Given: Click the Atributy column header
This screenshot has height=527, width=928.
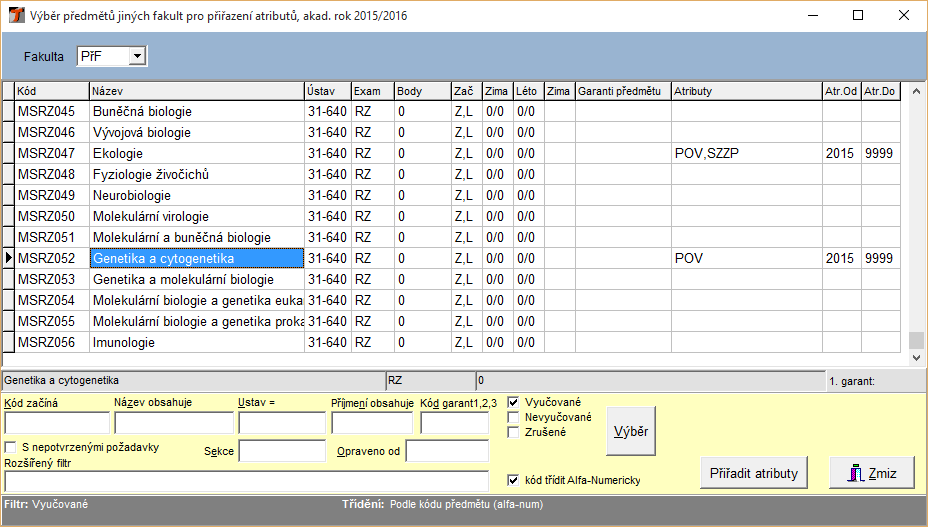Looking at the screenshot, I should point(745,91).
